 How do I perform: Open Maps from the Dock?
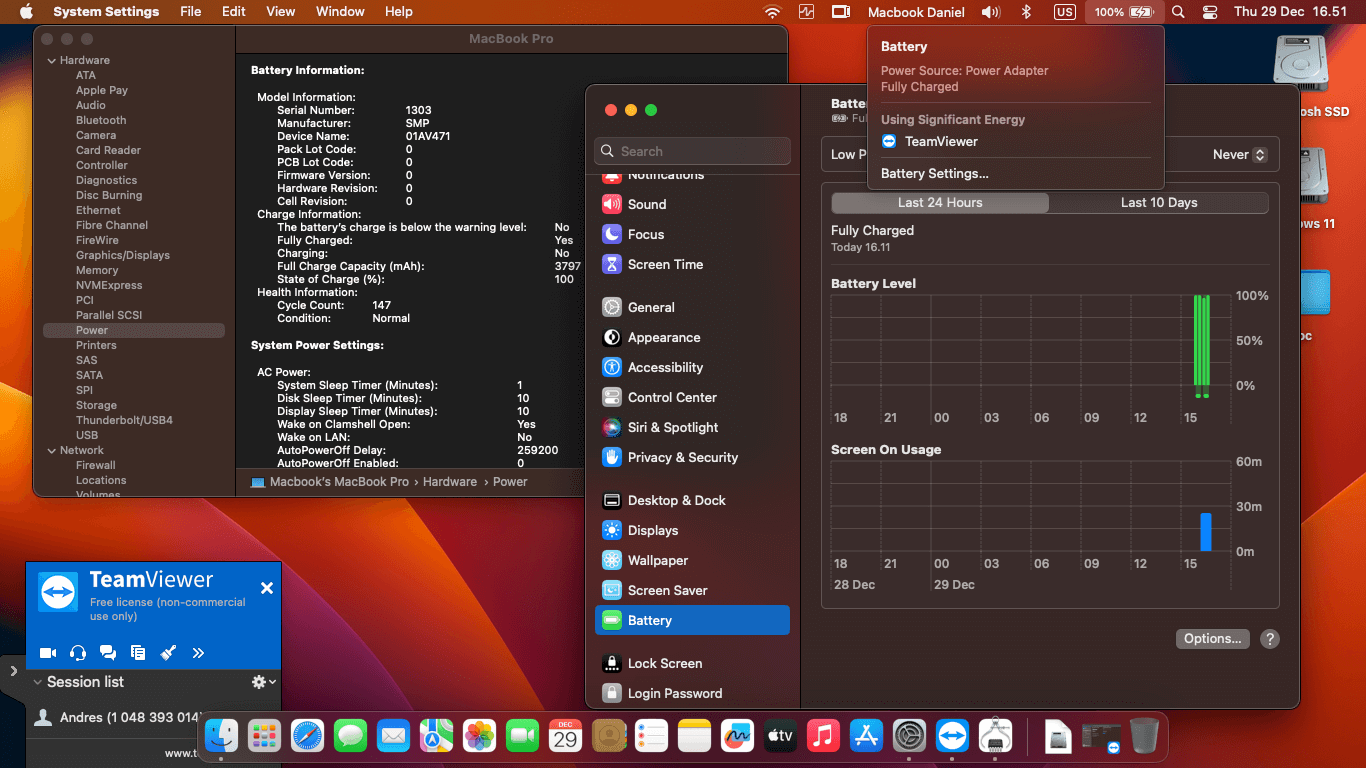click(x=436, y=737)
